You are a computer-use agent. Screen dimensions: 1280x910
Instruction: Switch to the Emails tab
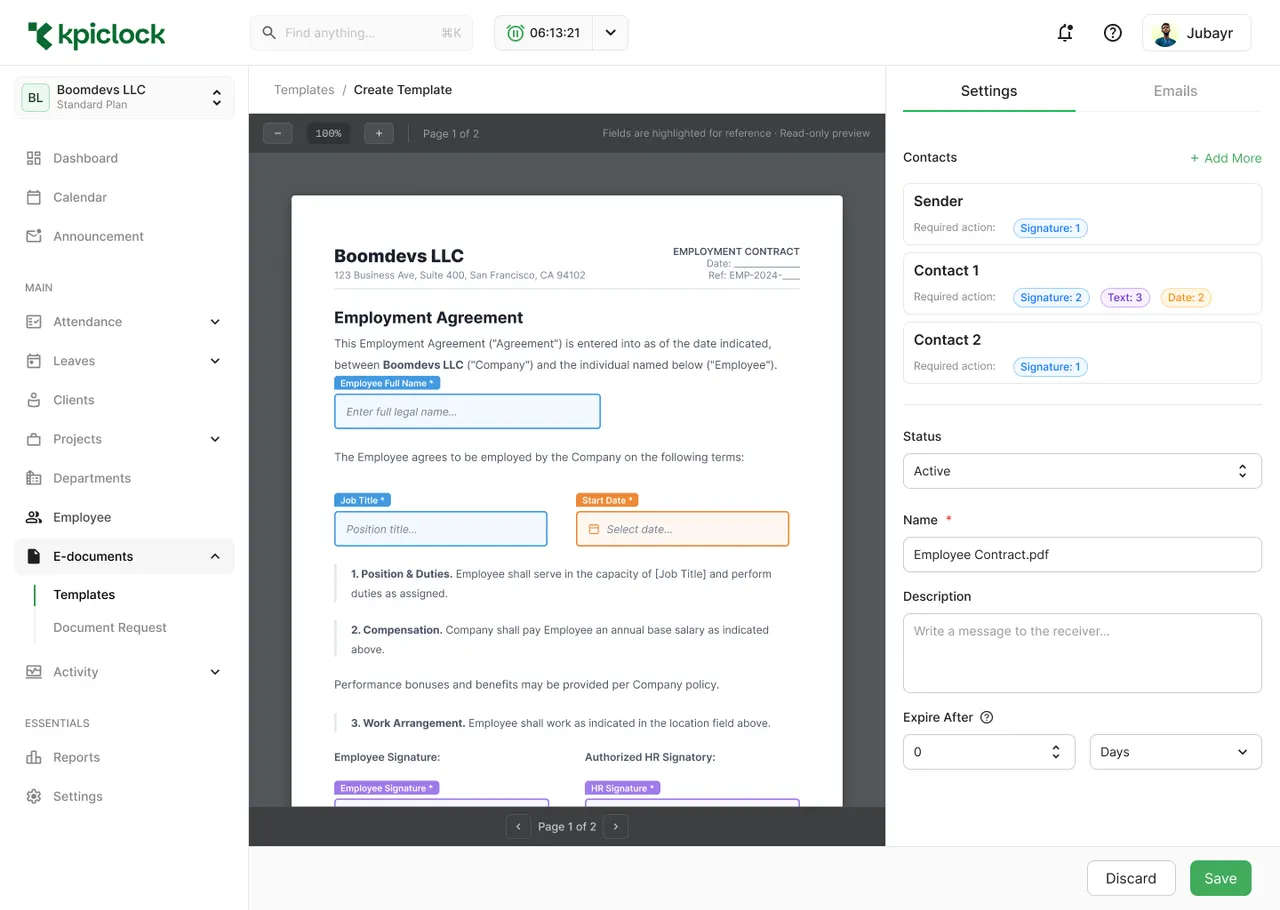point(1175,91)
